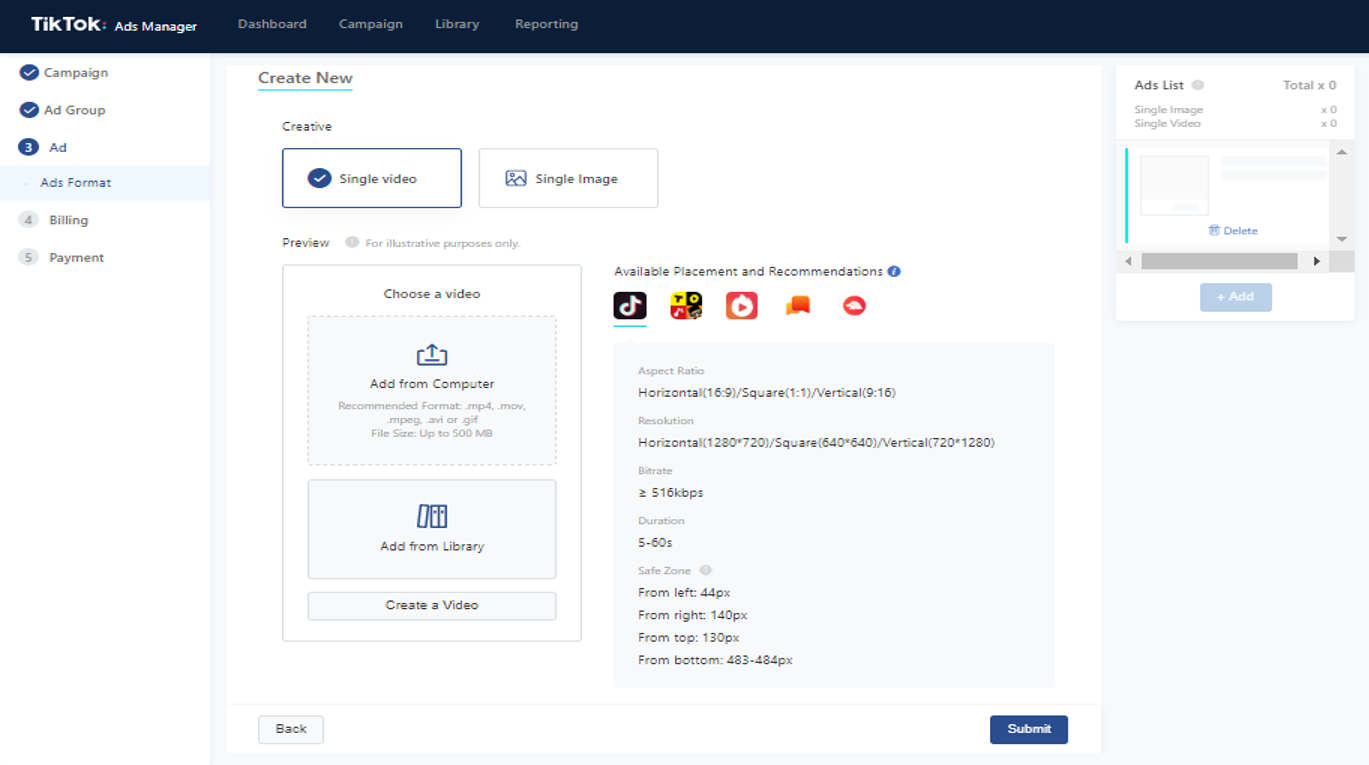Viewport: 1369px width, 765px height.
Task: Click Ads List horizontal scroll left arrow
Action: [x=1128, y=261]
